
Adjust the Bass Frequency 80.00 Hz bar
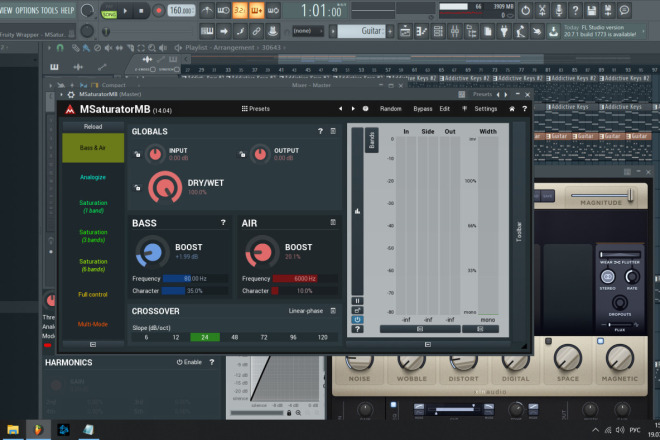click(195, 279)
